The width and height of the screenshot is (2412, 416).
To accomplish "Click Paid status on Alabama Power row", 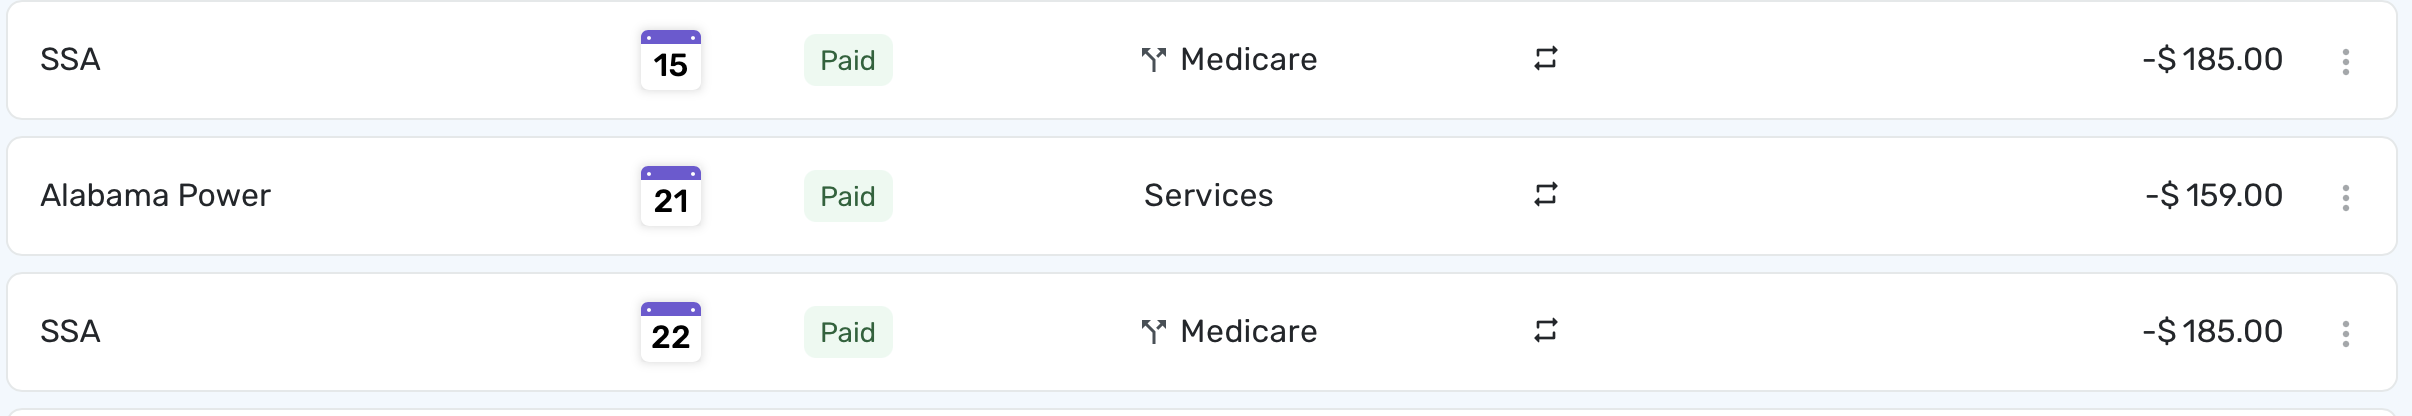I will coord(848,197).
